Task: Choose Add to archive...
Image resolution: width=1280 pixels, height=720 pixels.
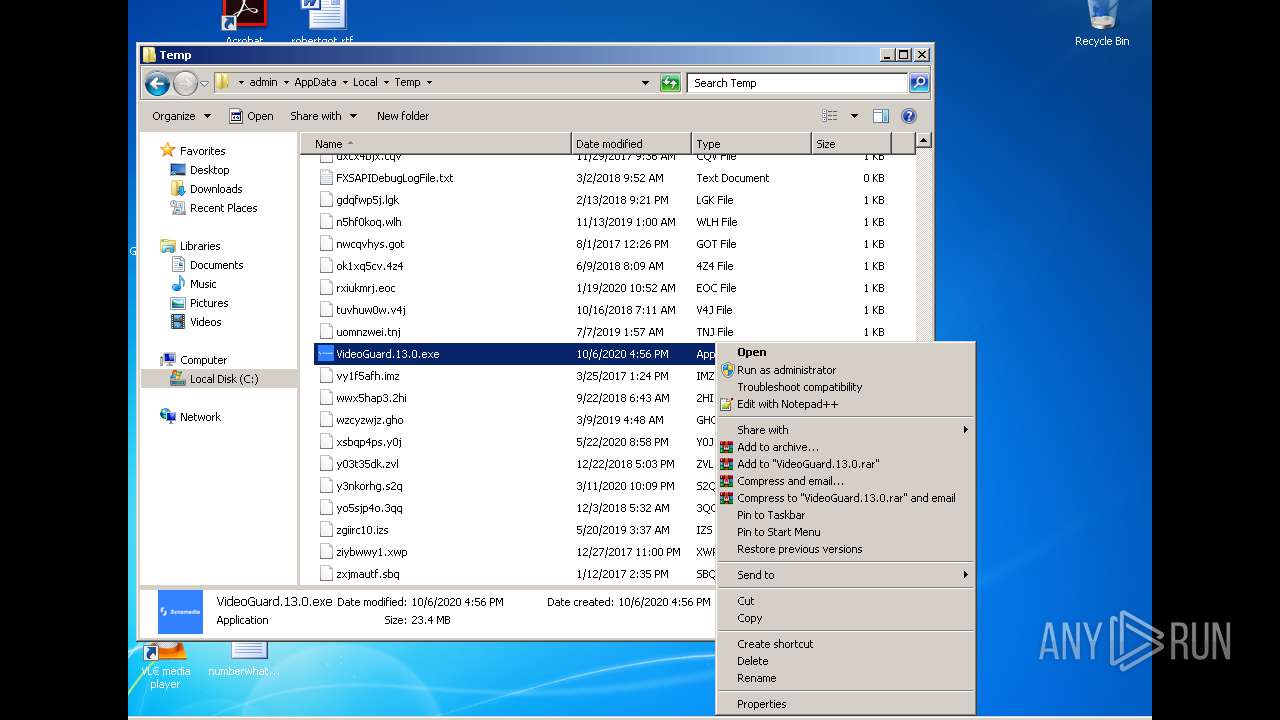Action: click(846, 447)
